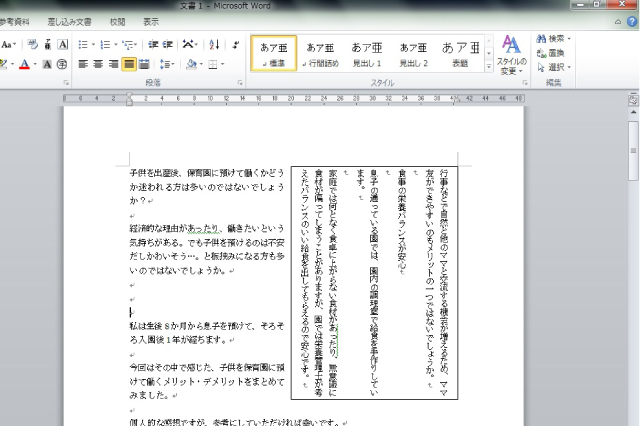
Task: Click the multilevel list icon
Action: coord(128,44)
